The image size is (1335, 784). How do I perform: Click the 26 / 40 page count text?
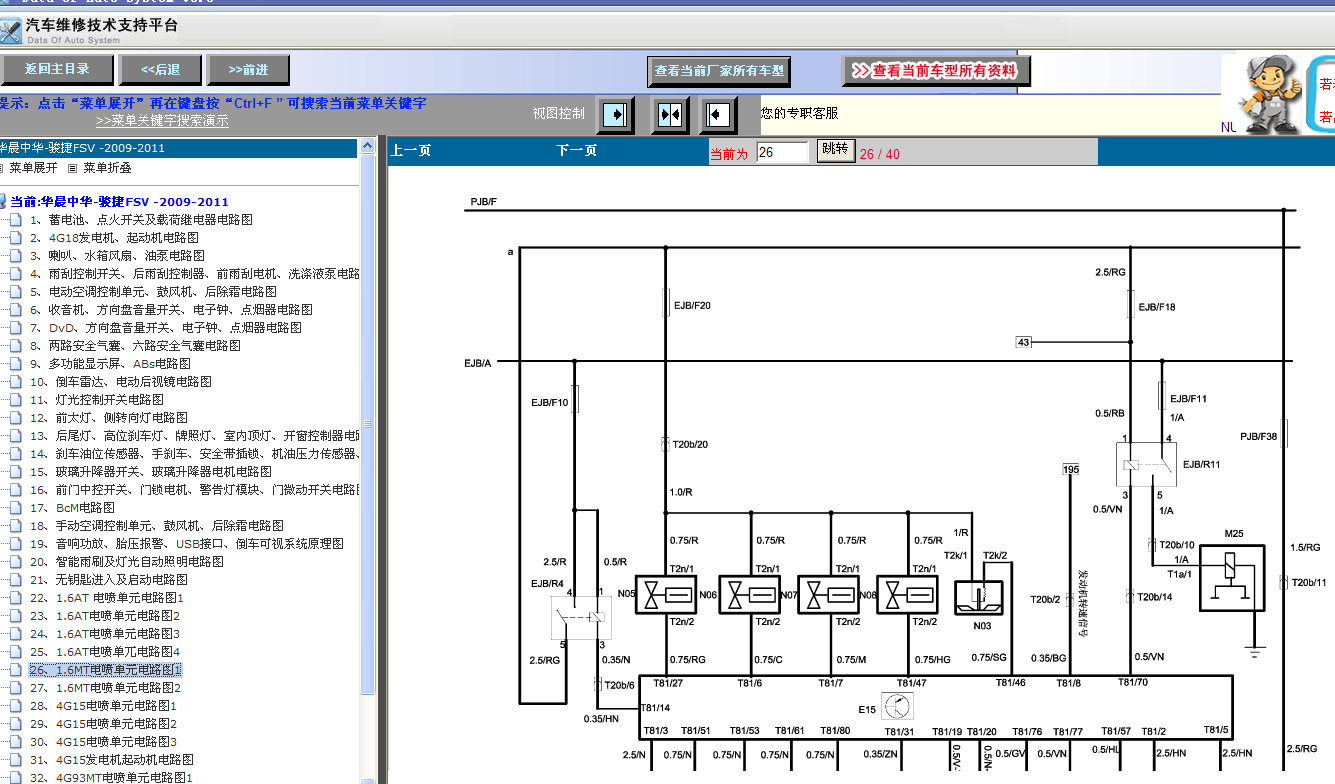[880, 154]
